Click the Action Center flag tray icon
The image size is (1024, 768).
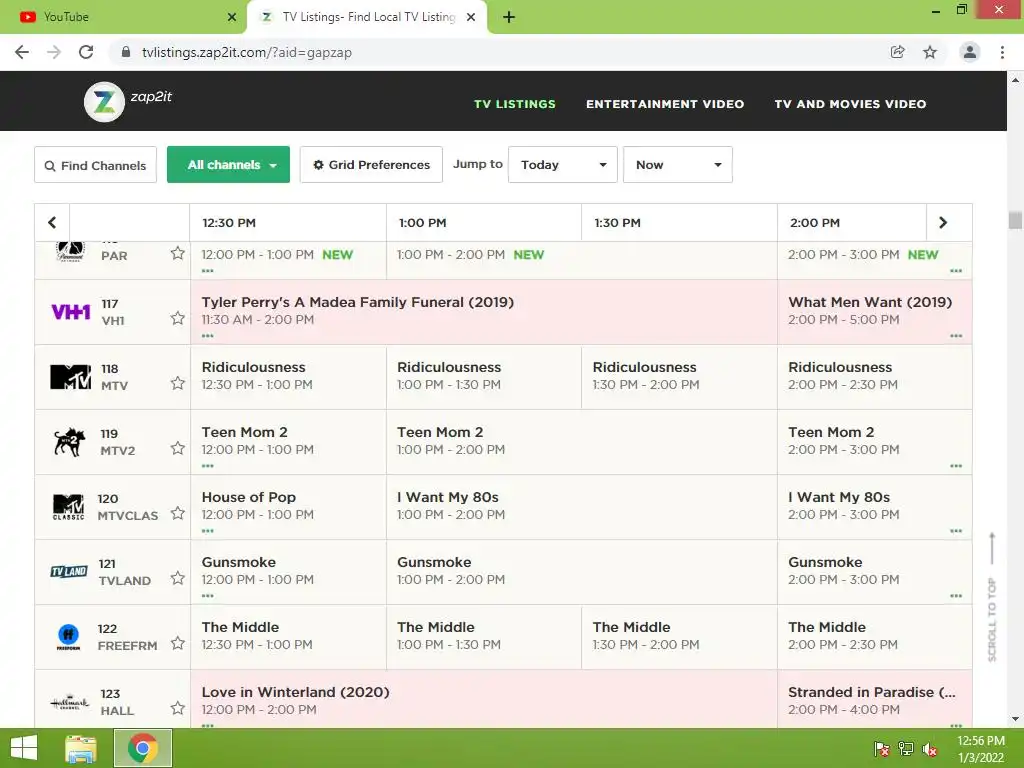point(882,749)
